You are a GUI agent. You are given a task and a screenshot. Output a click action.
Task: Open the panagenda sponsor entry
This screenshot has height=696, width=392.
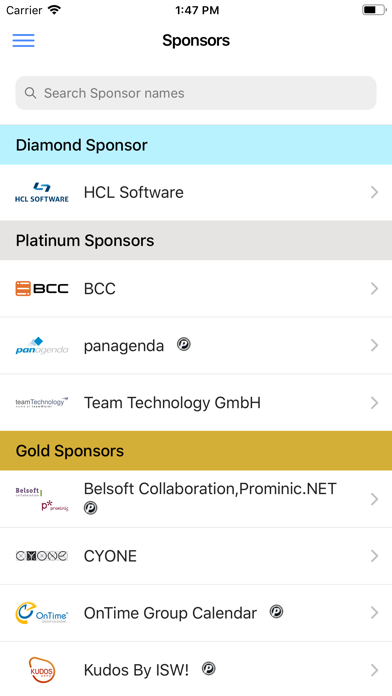196,345
